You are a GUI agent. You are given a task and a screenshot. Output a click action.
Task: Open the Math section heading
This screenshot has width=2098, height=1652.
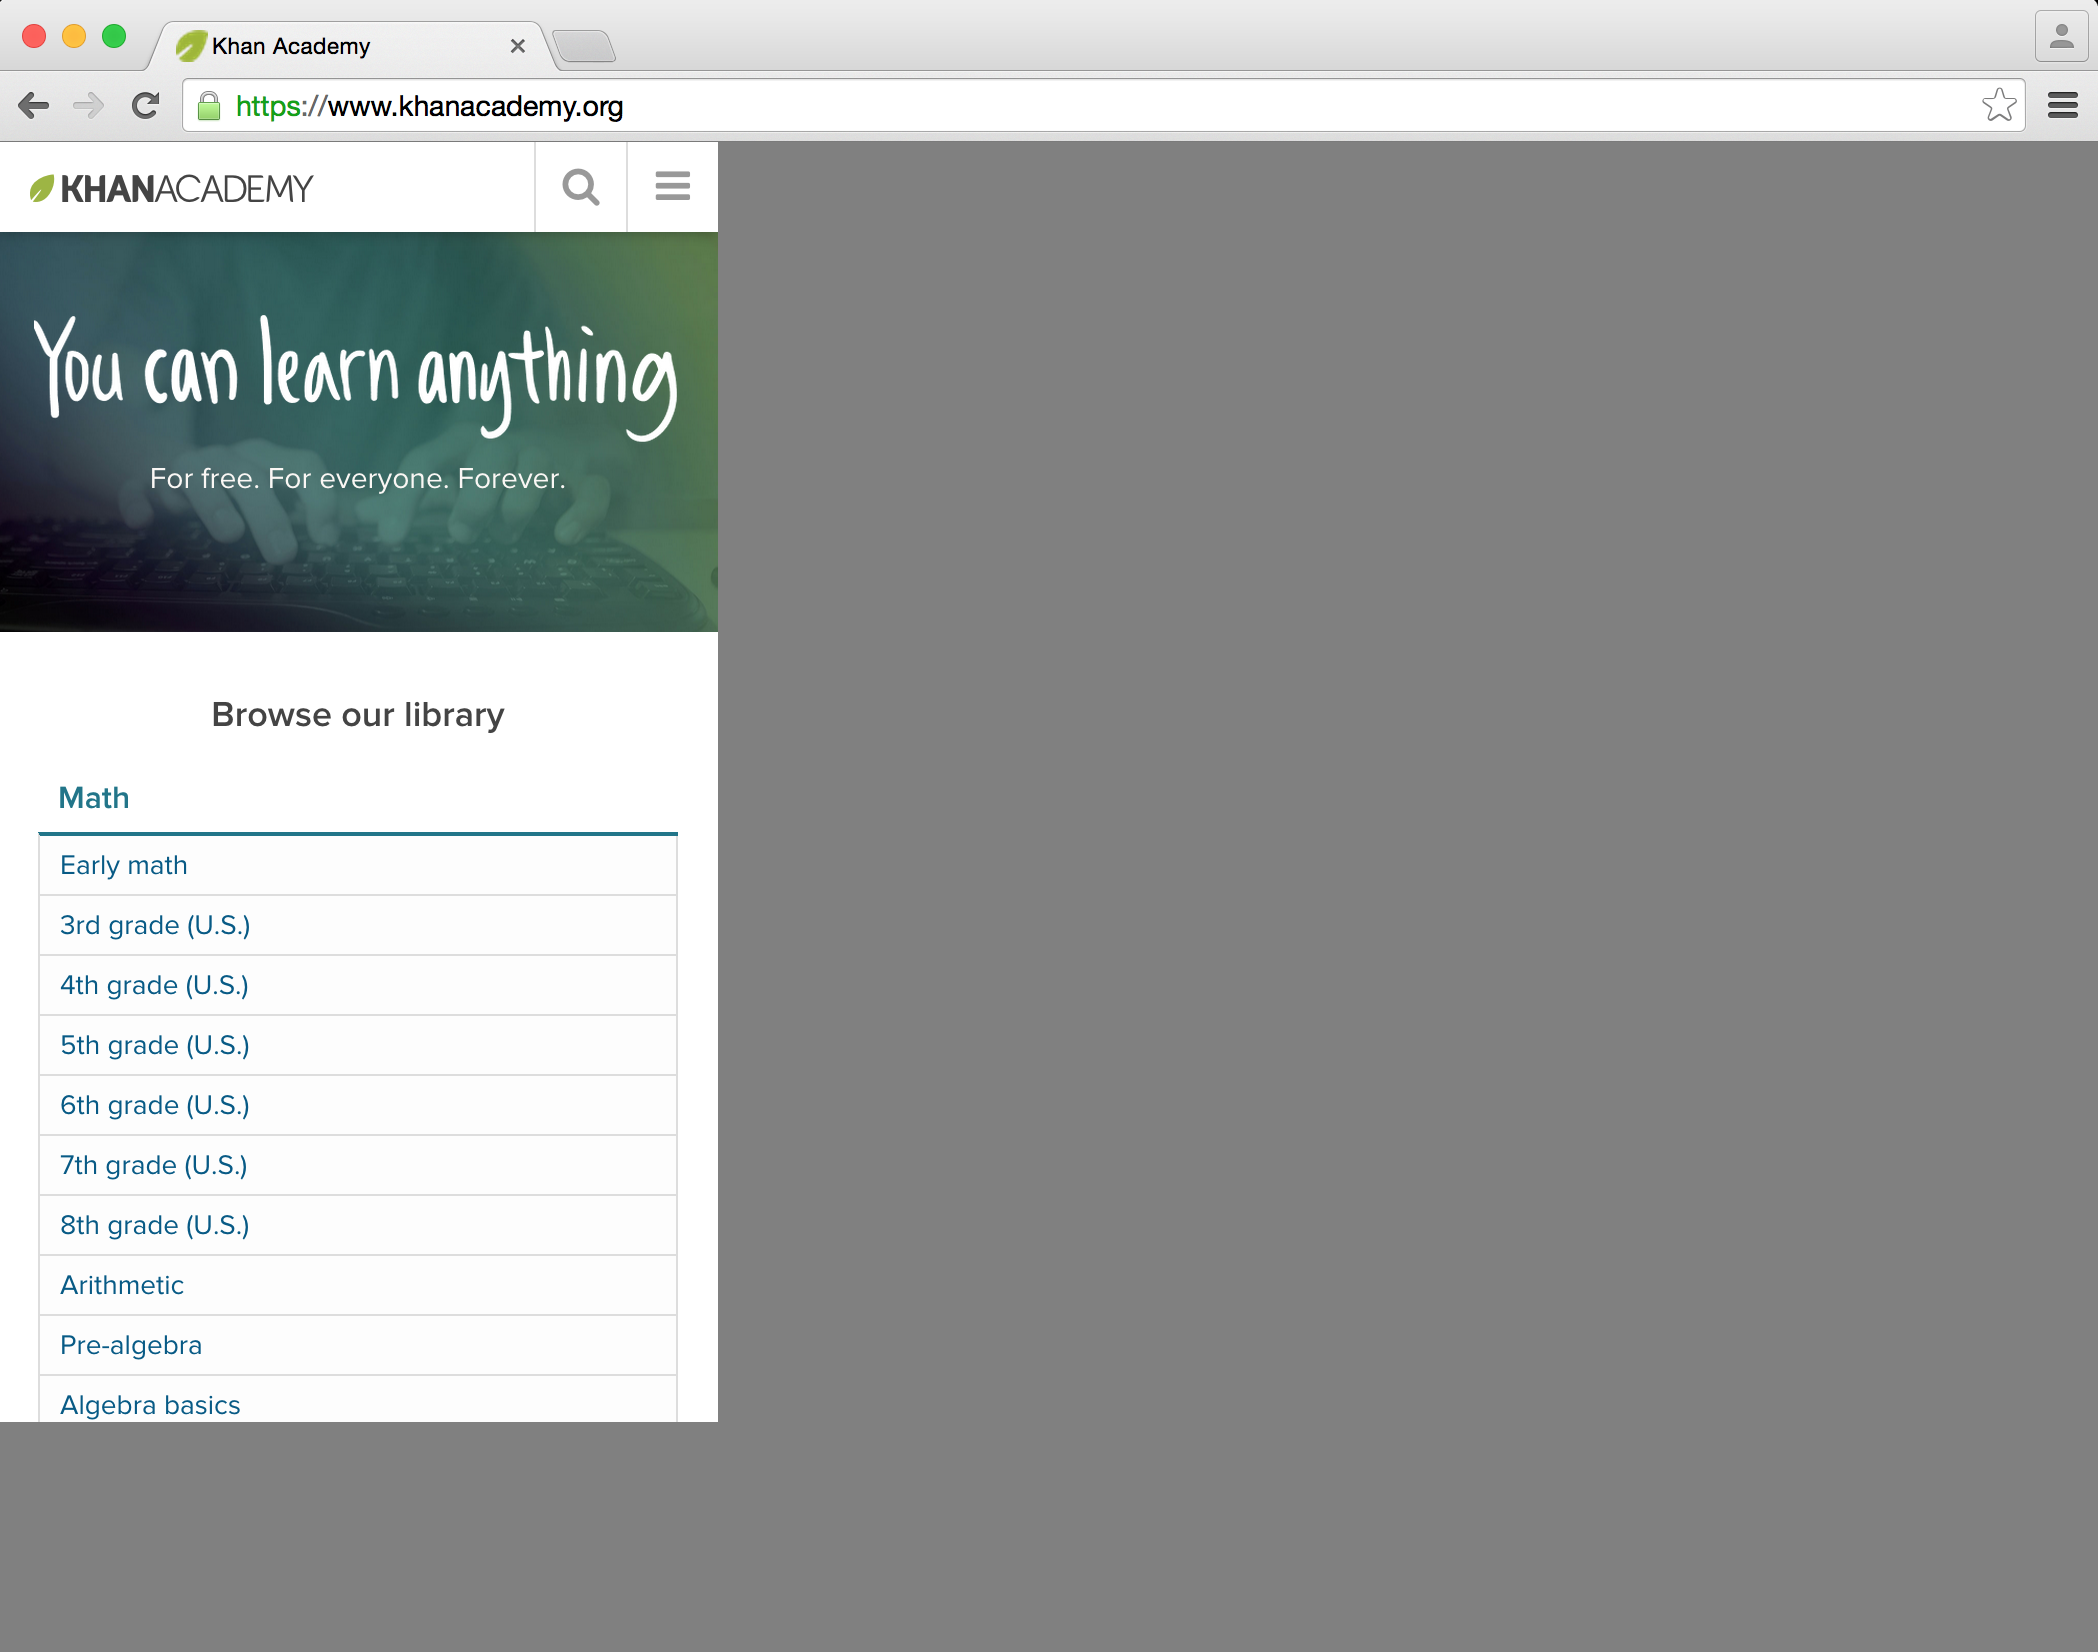click(x=94, y=798)
